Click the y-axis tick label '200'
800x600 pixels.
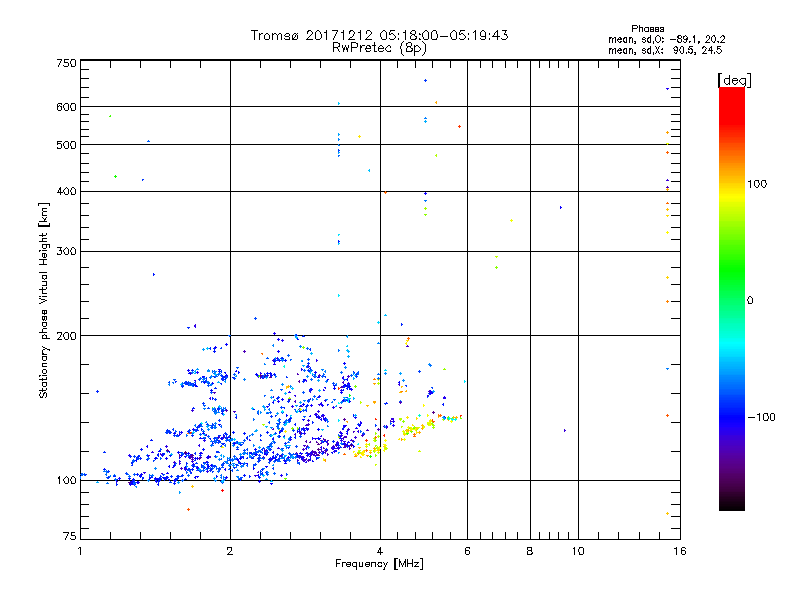click(x=66, y=336)
